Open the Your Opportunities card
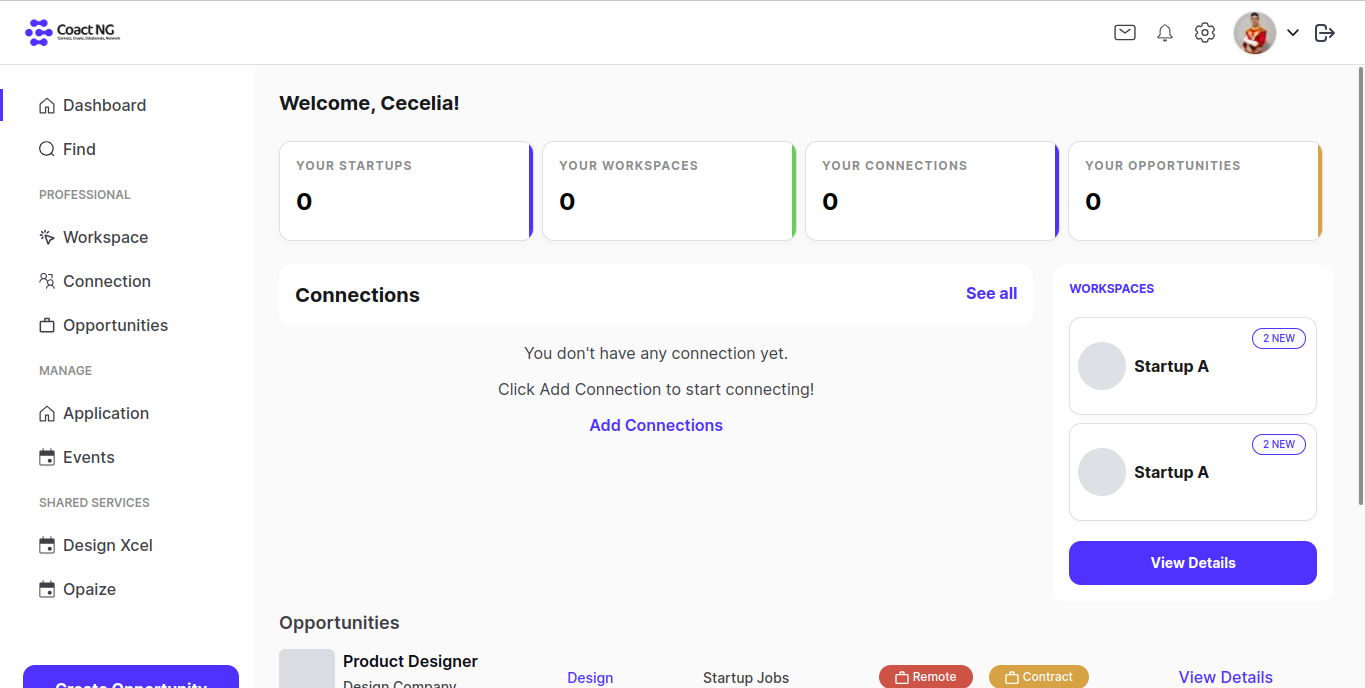Screen dimensions: 1365x688 click(1195, 191)
